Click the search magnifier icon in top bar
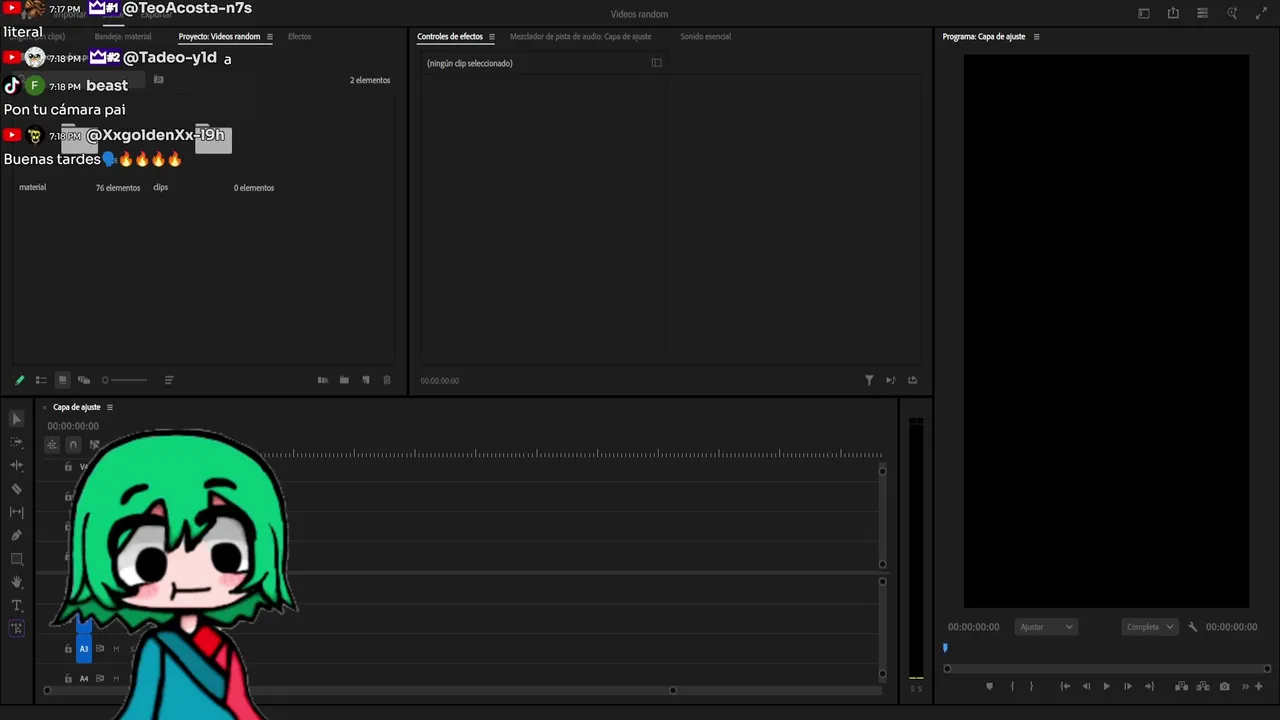Image resolution: width=1280 pixels, height=720 pixels. coord(1232,13)
